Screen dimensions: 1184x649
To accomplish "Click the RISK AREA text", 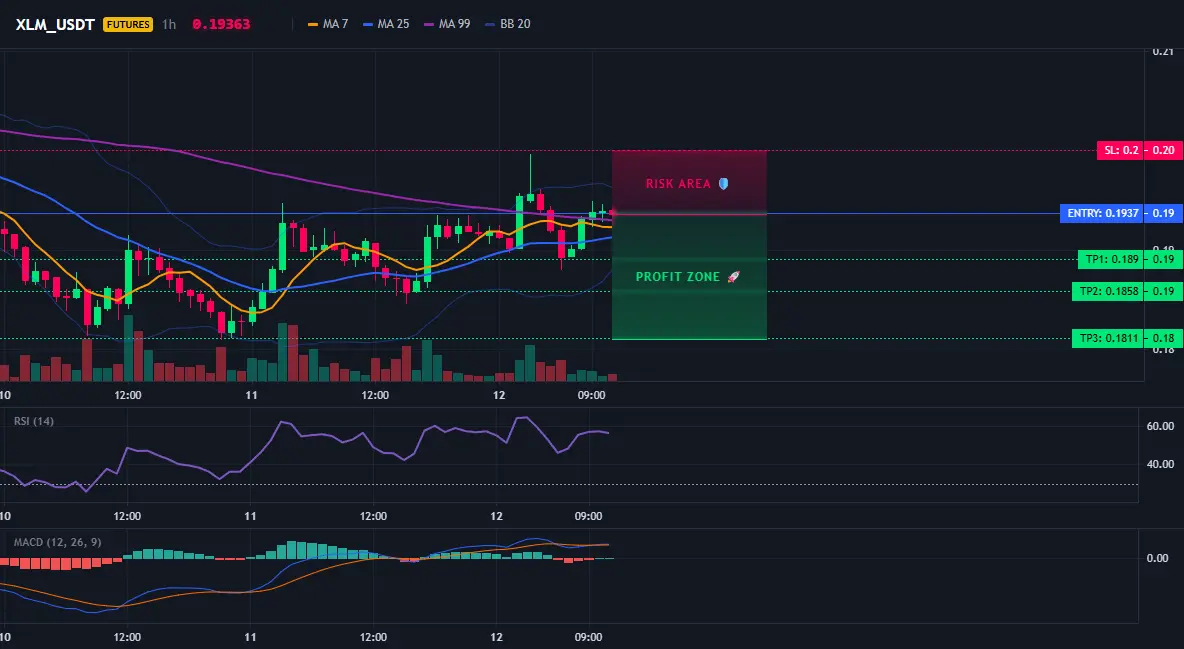I will tap(678, 184).
